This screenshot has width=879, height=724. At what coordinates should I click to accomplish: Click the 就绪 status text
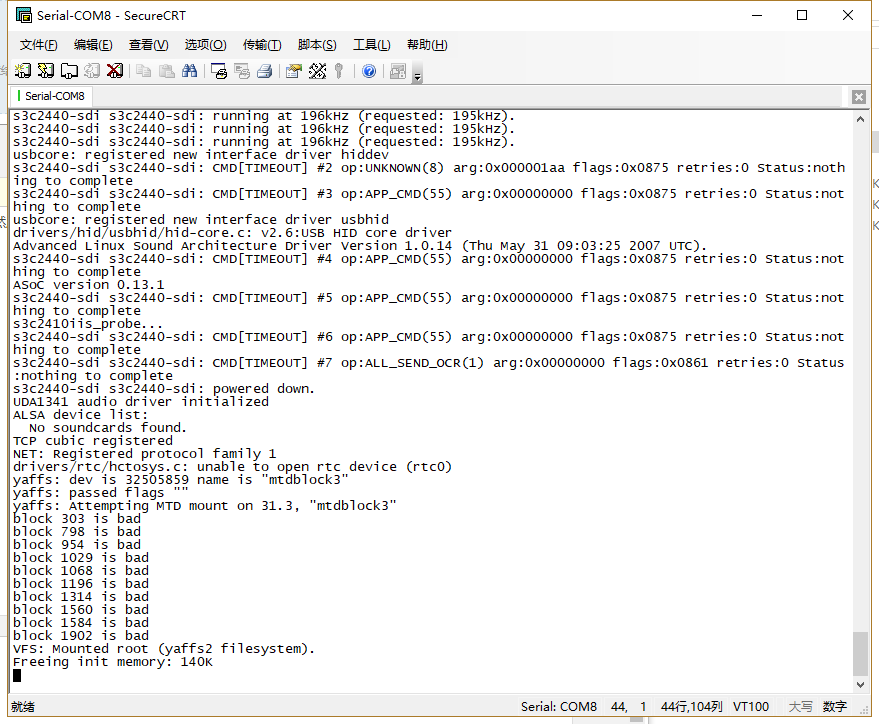[23, 707]
